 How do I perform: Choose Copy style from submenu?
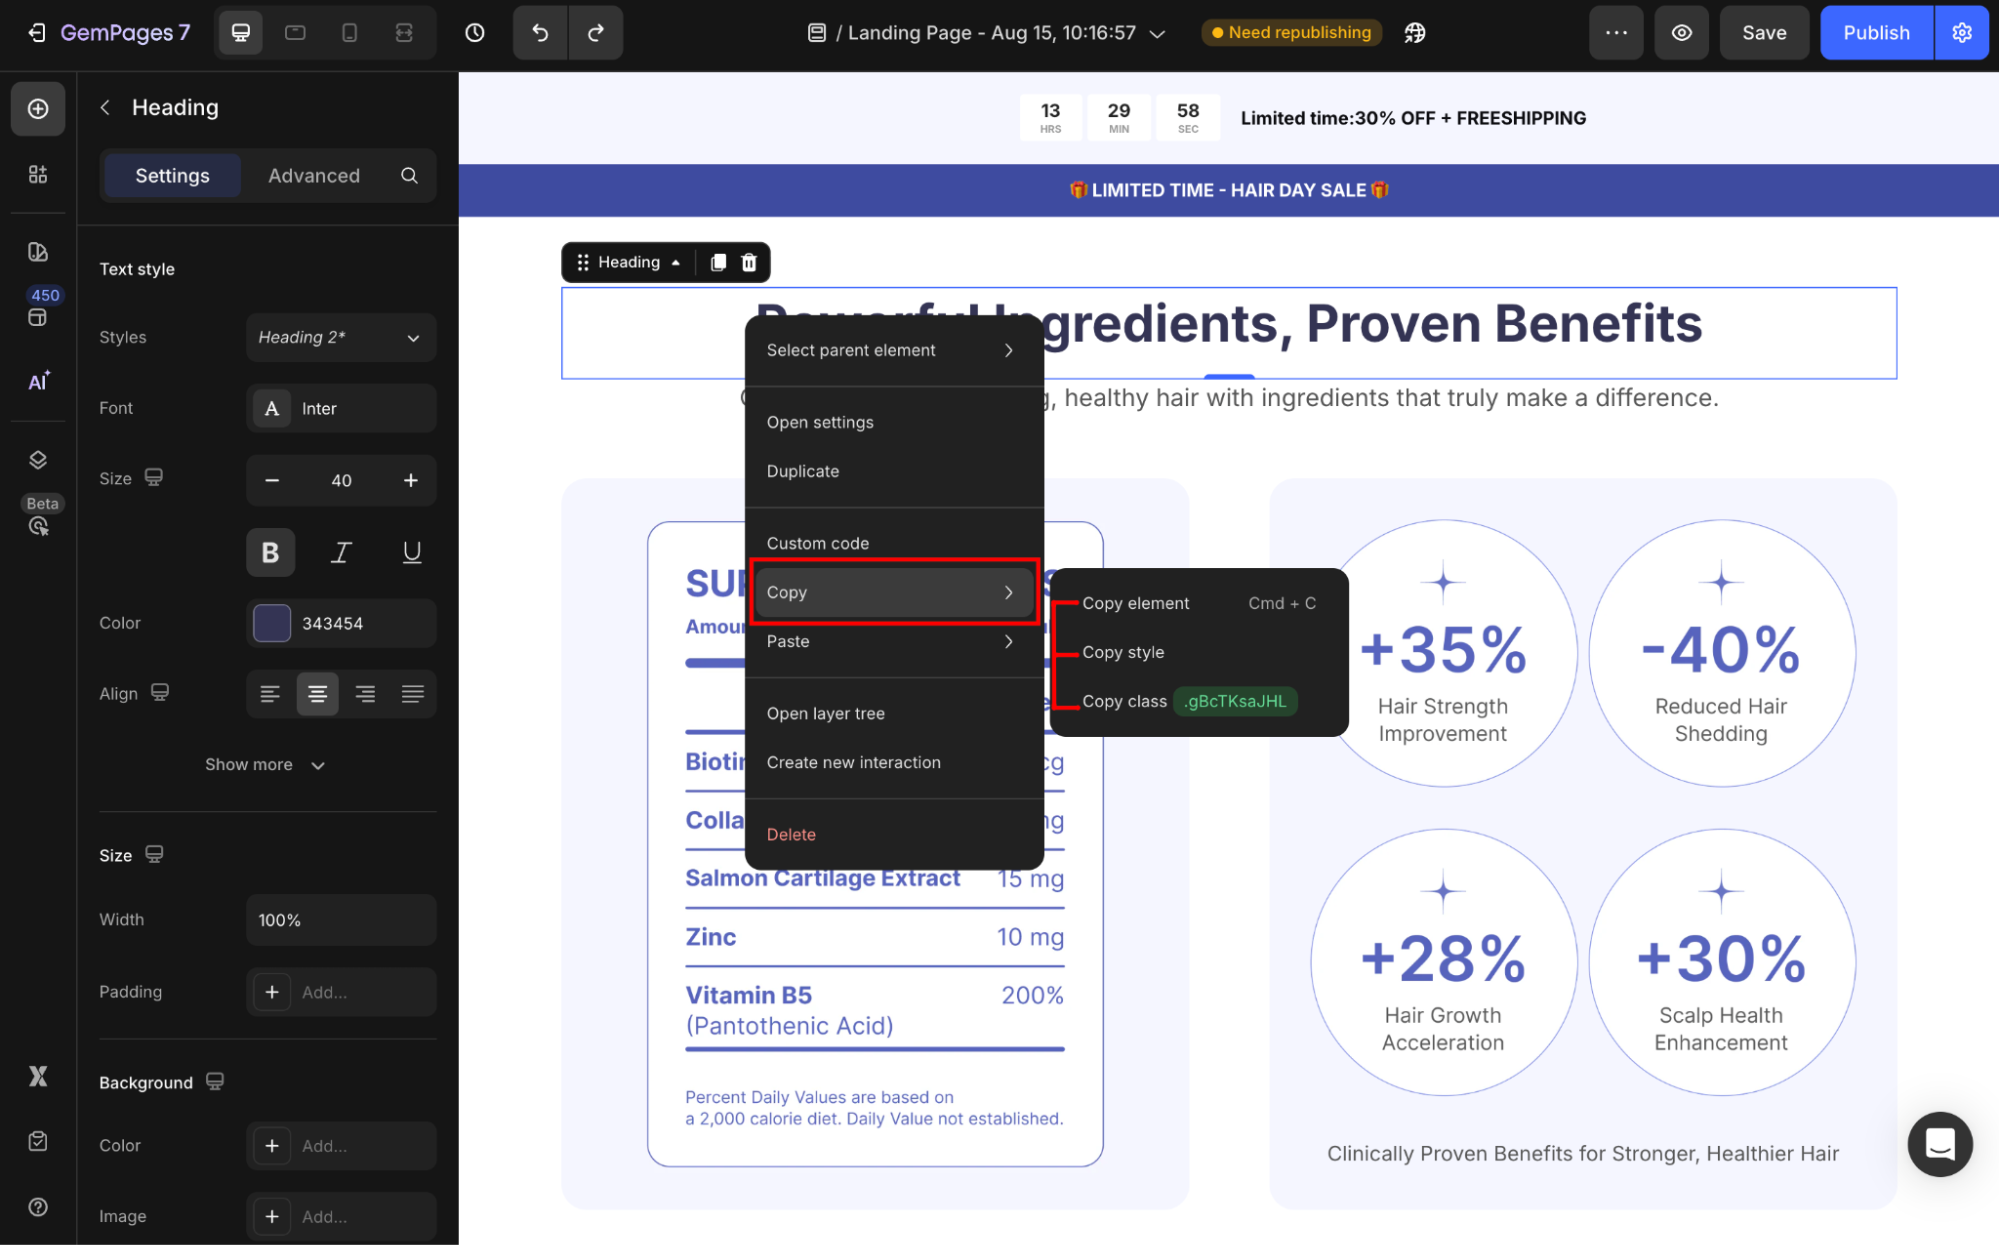point(1123,652)
